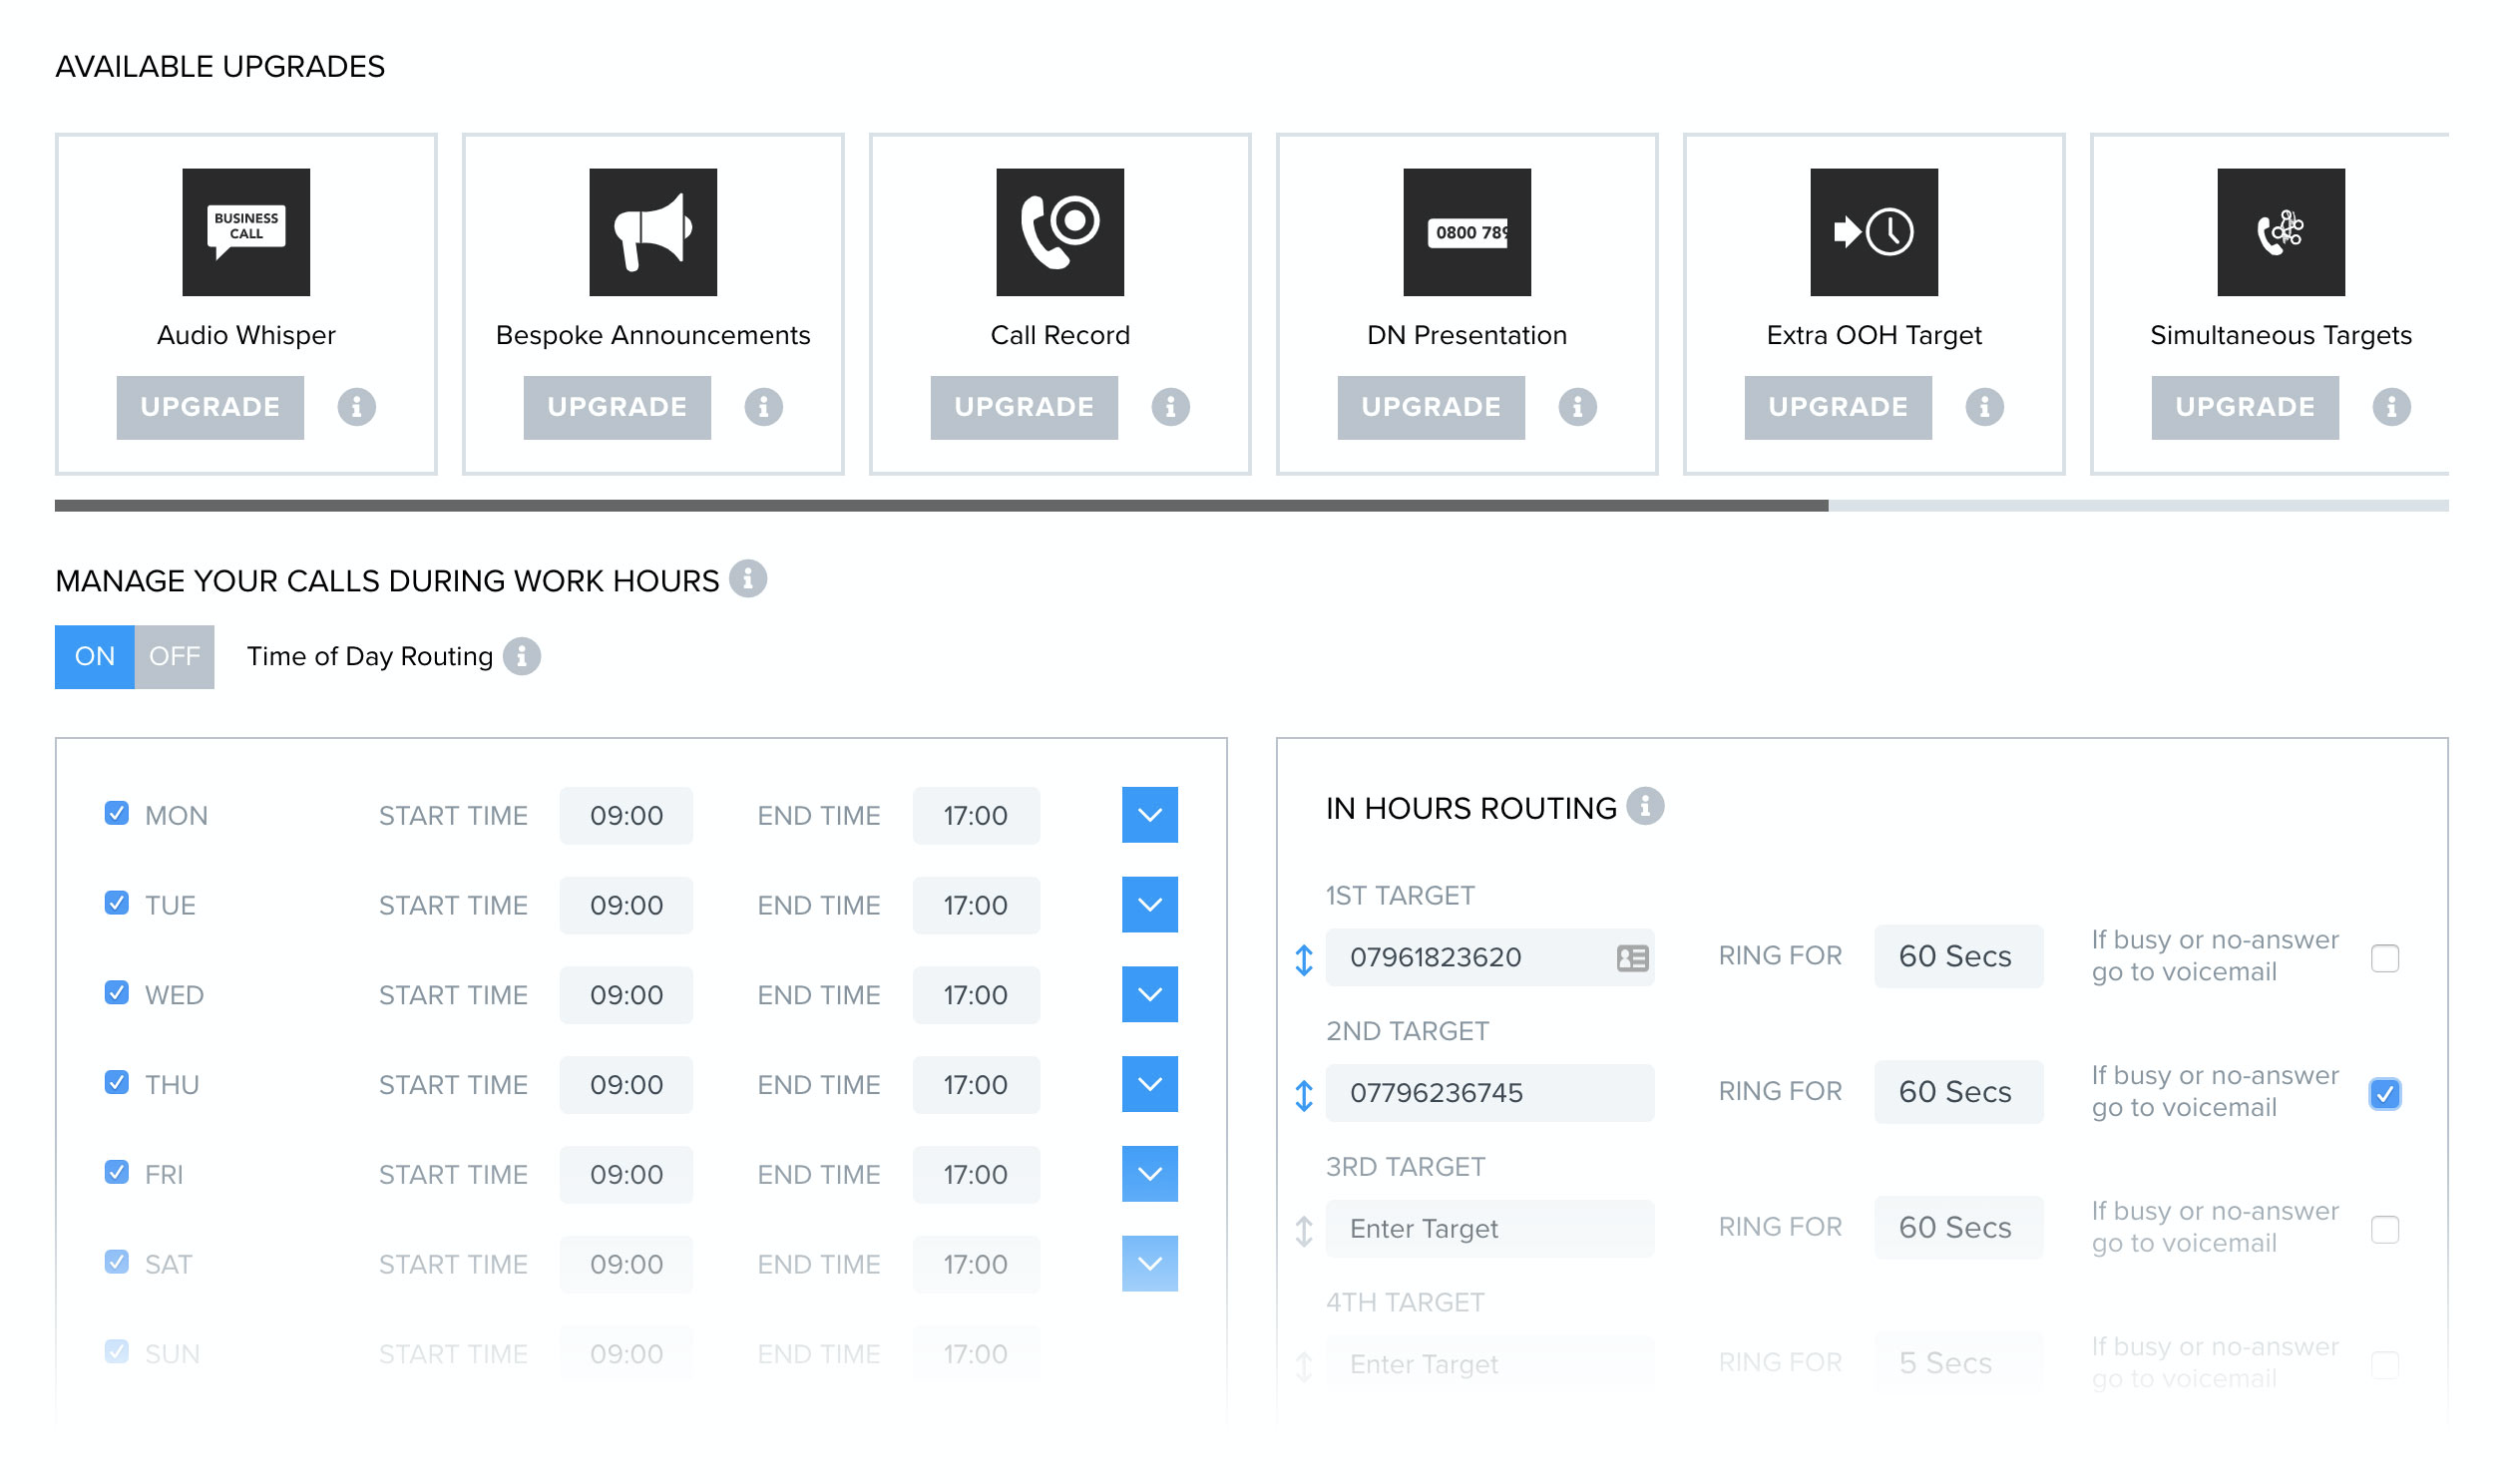Screen dimensions: 2510x1484
Task: Edit FRI end time 17:00
Action: [x=976, y=1175]
